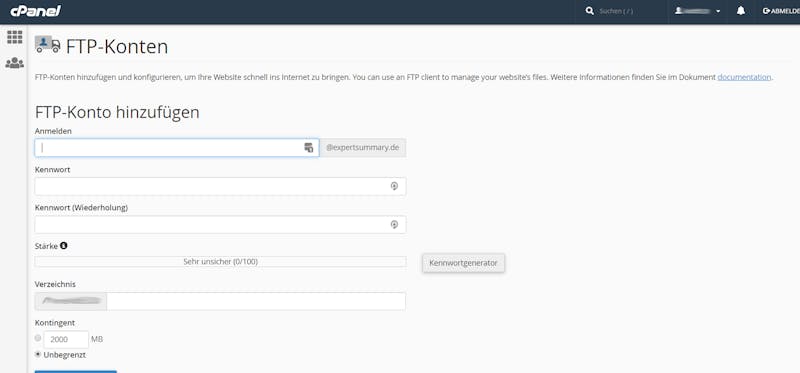The image size is (800, 373).
Task: Open the apps grid icon in sidebar
Action: (15, 37)
